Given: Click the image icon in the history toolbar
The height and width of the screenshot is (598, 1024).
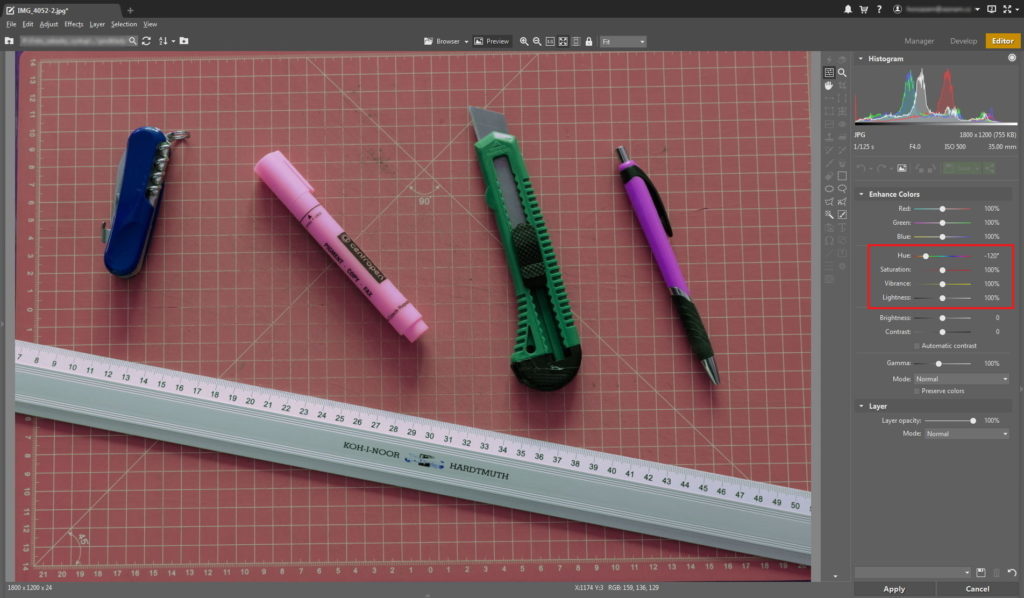Looking at the screenshot, I should [902, 168].
